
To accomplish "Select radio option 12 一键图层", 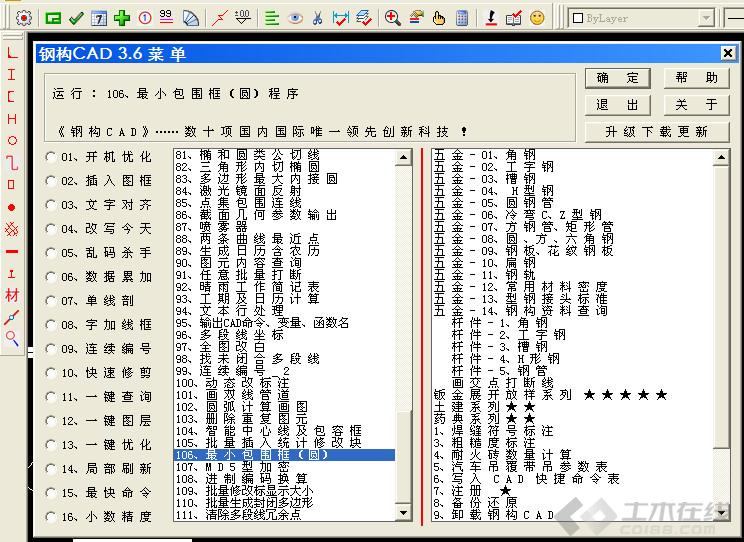I will pos(51,421).
